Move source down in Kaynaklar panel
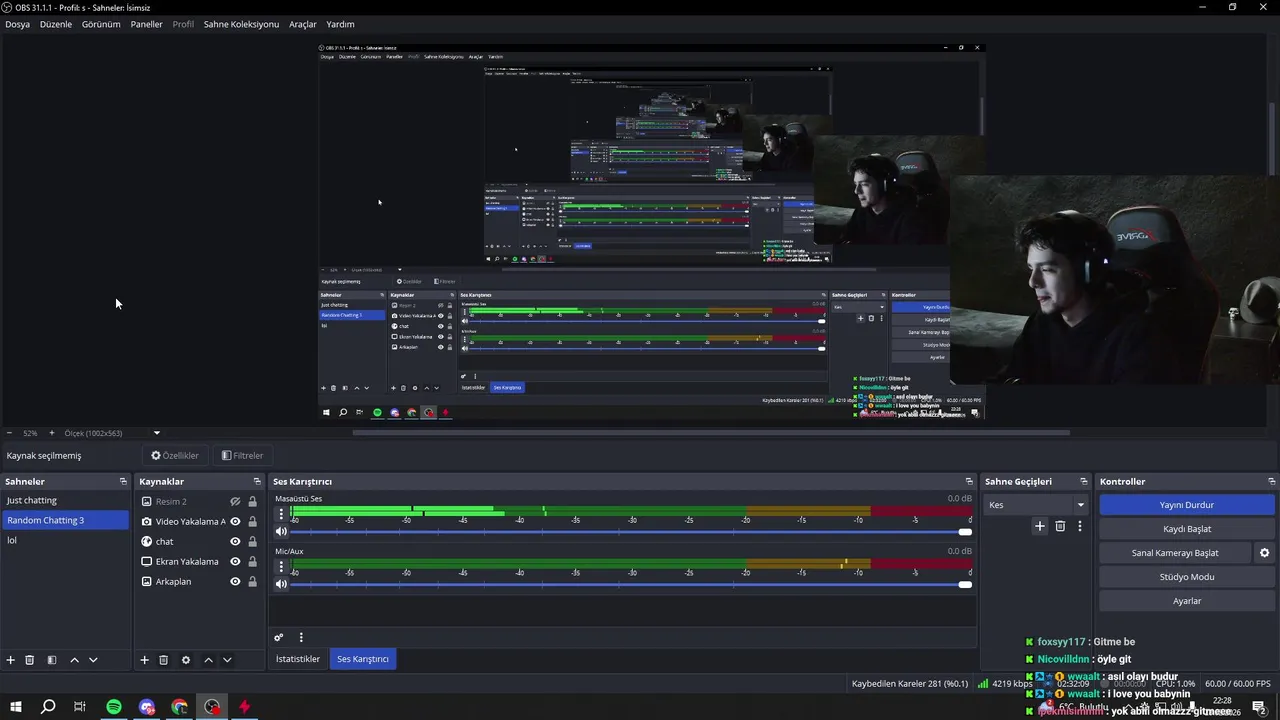 (227, 660)
